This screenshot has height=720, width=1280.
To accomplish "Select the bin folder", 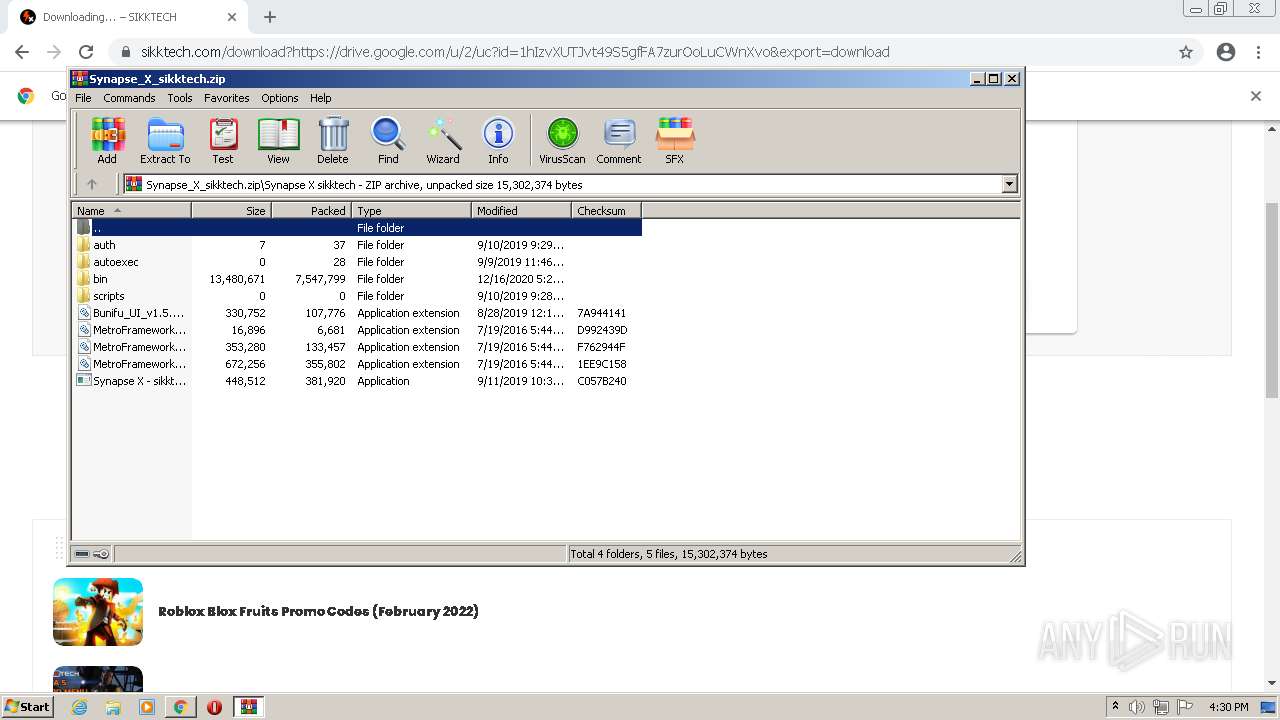I will (357, 279).
